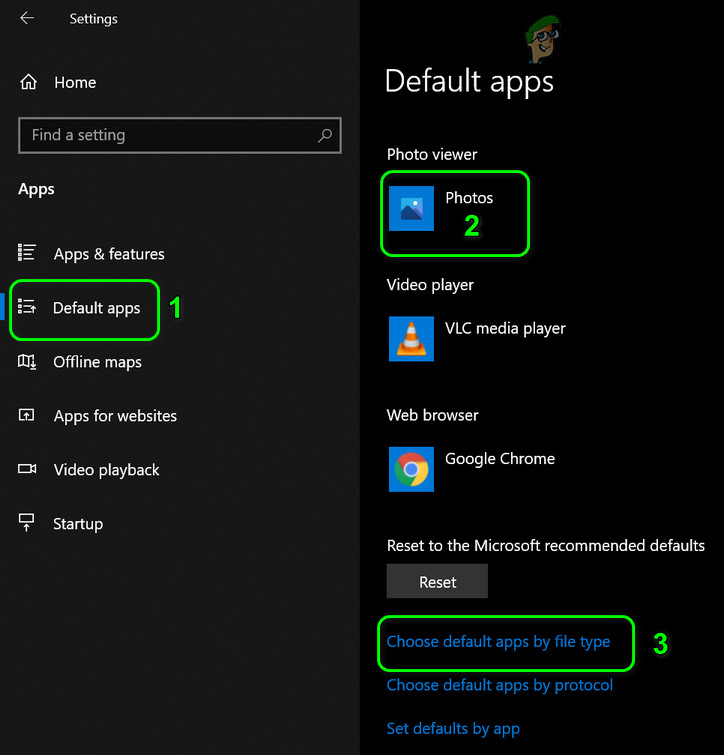Open Choose default apps by protocol

click(x=500, y=685)
